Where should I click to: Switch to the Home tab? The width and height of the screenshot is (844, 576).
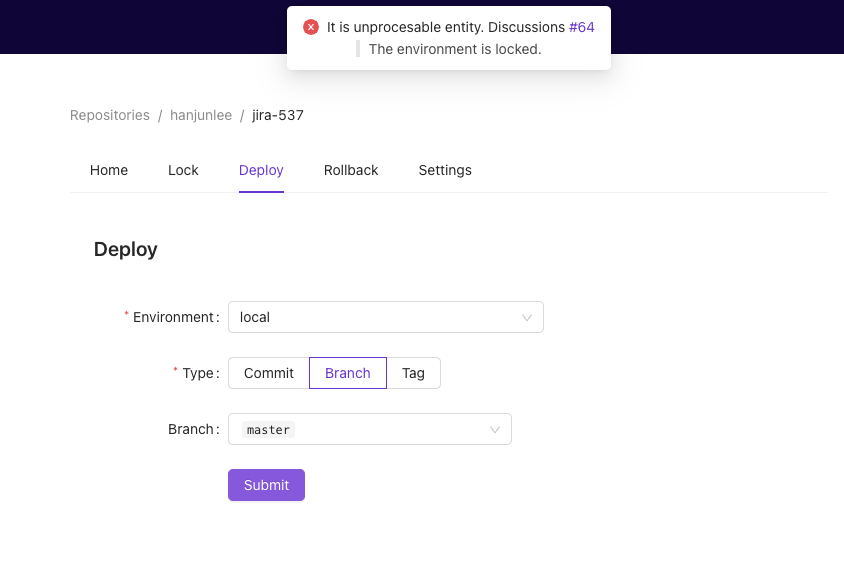click(x=109, y=170)
